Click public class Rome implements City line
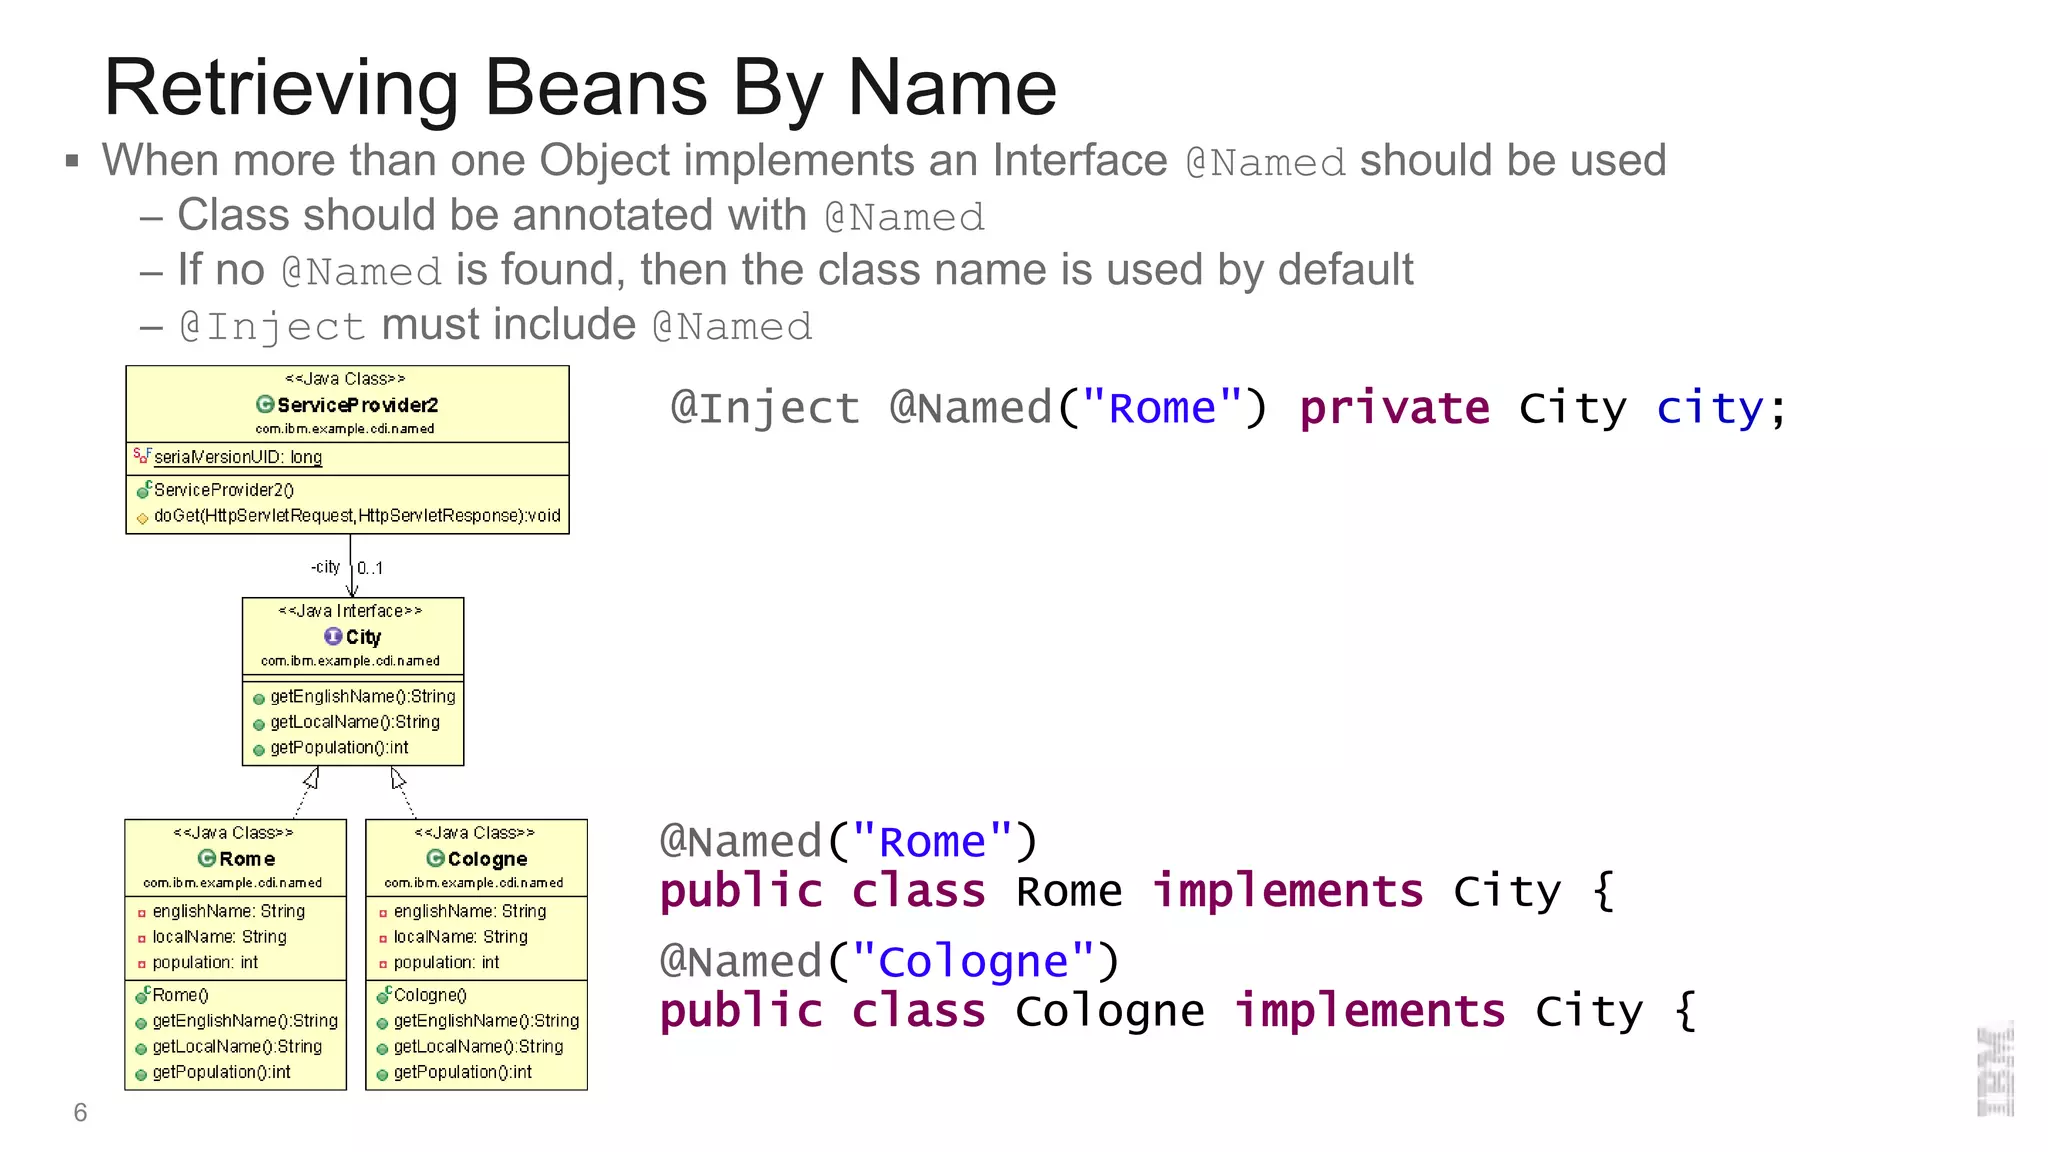This screenshot has width=2048, height=1152. [x=1137, y=891]
